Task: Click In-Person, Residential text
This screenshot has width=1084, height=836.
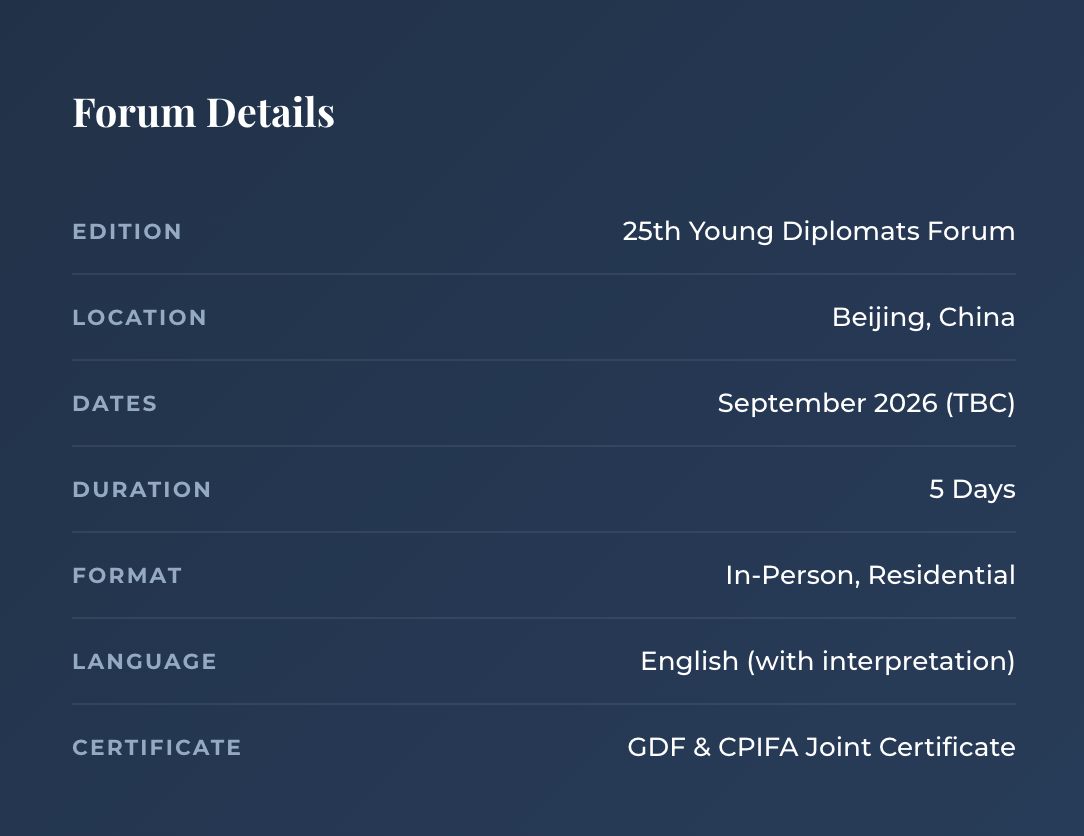Action: point(870,575)
